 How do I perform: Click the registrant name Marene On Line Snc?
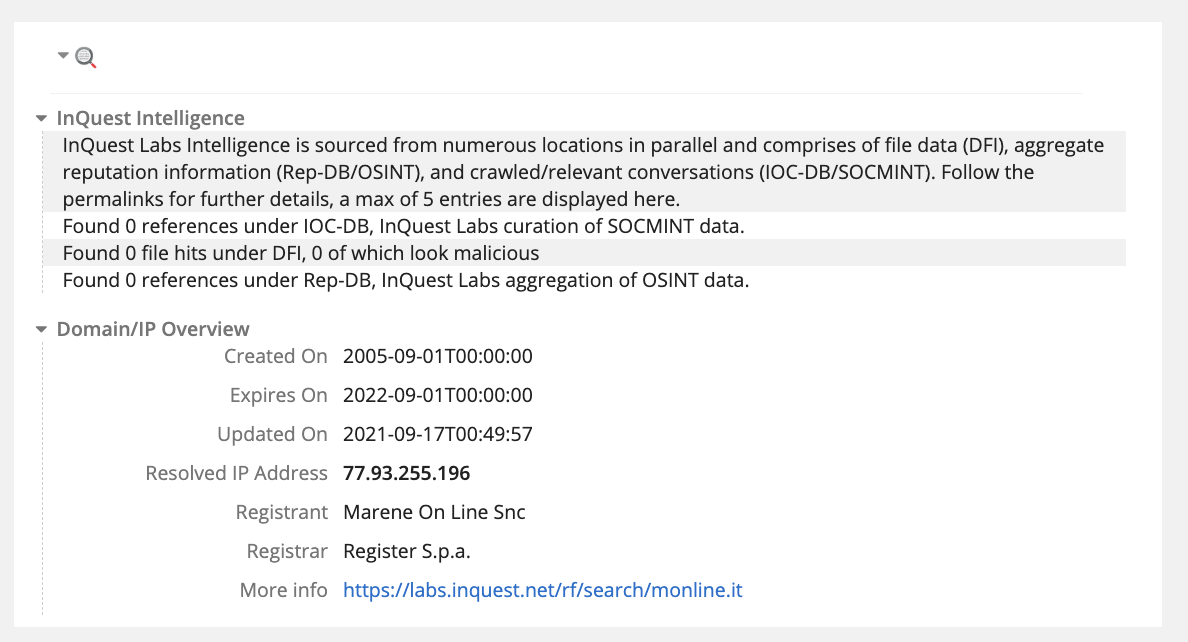[x=434, y=512]
